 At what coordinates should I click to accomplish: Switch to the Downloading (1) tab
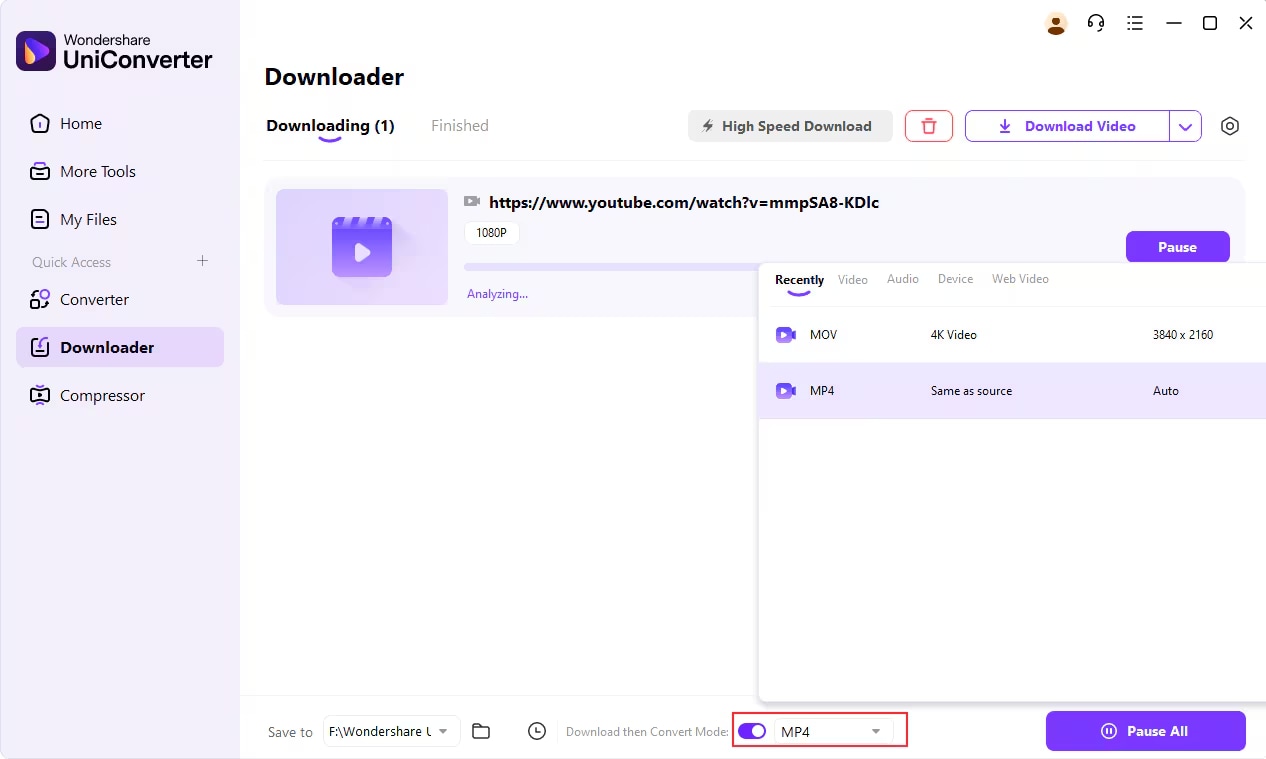330,126
